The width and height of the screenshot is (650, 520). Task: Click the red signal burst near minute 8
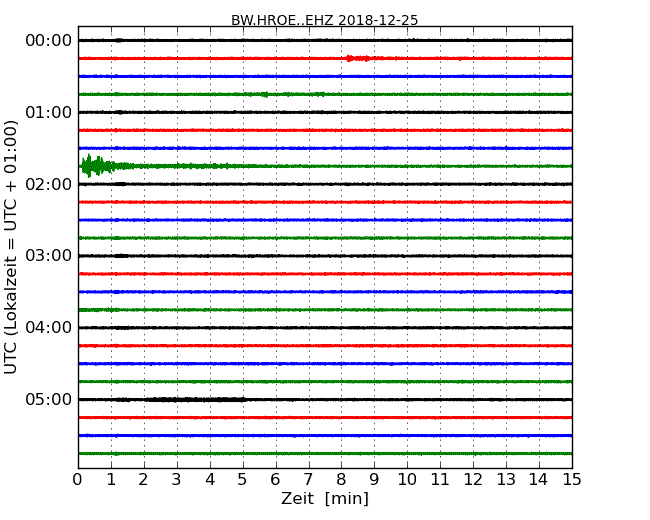358,58
